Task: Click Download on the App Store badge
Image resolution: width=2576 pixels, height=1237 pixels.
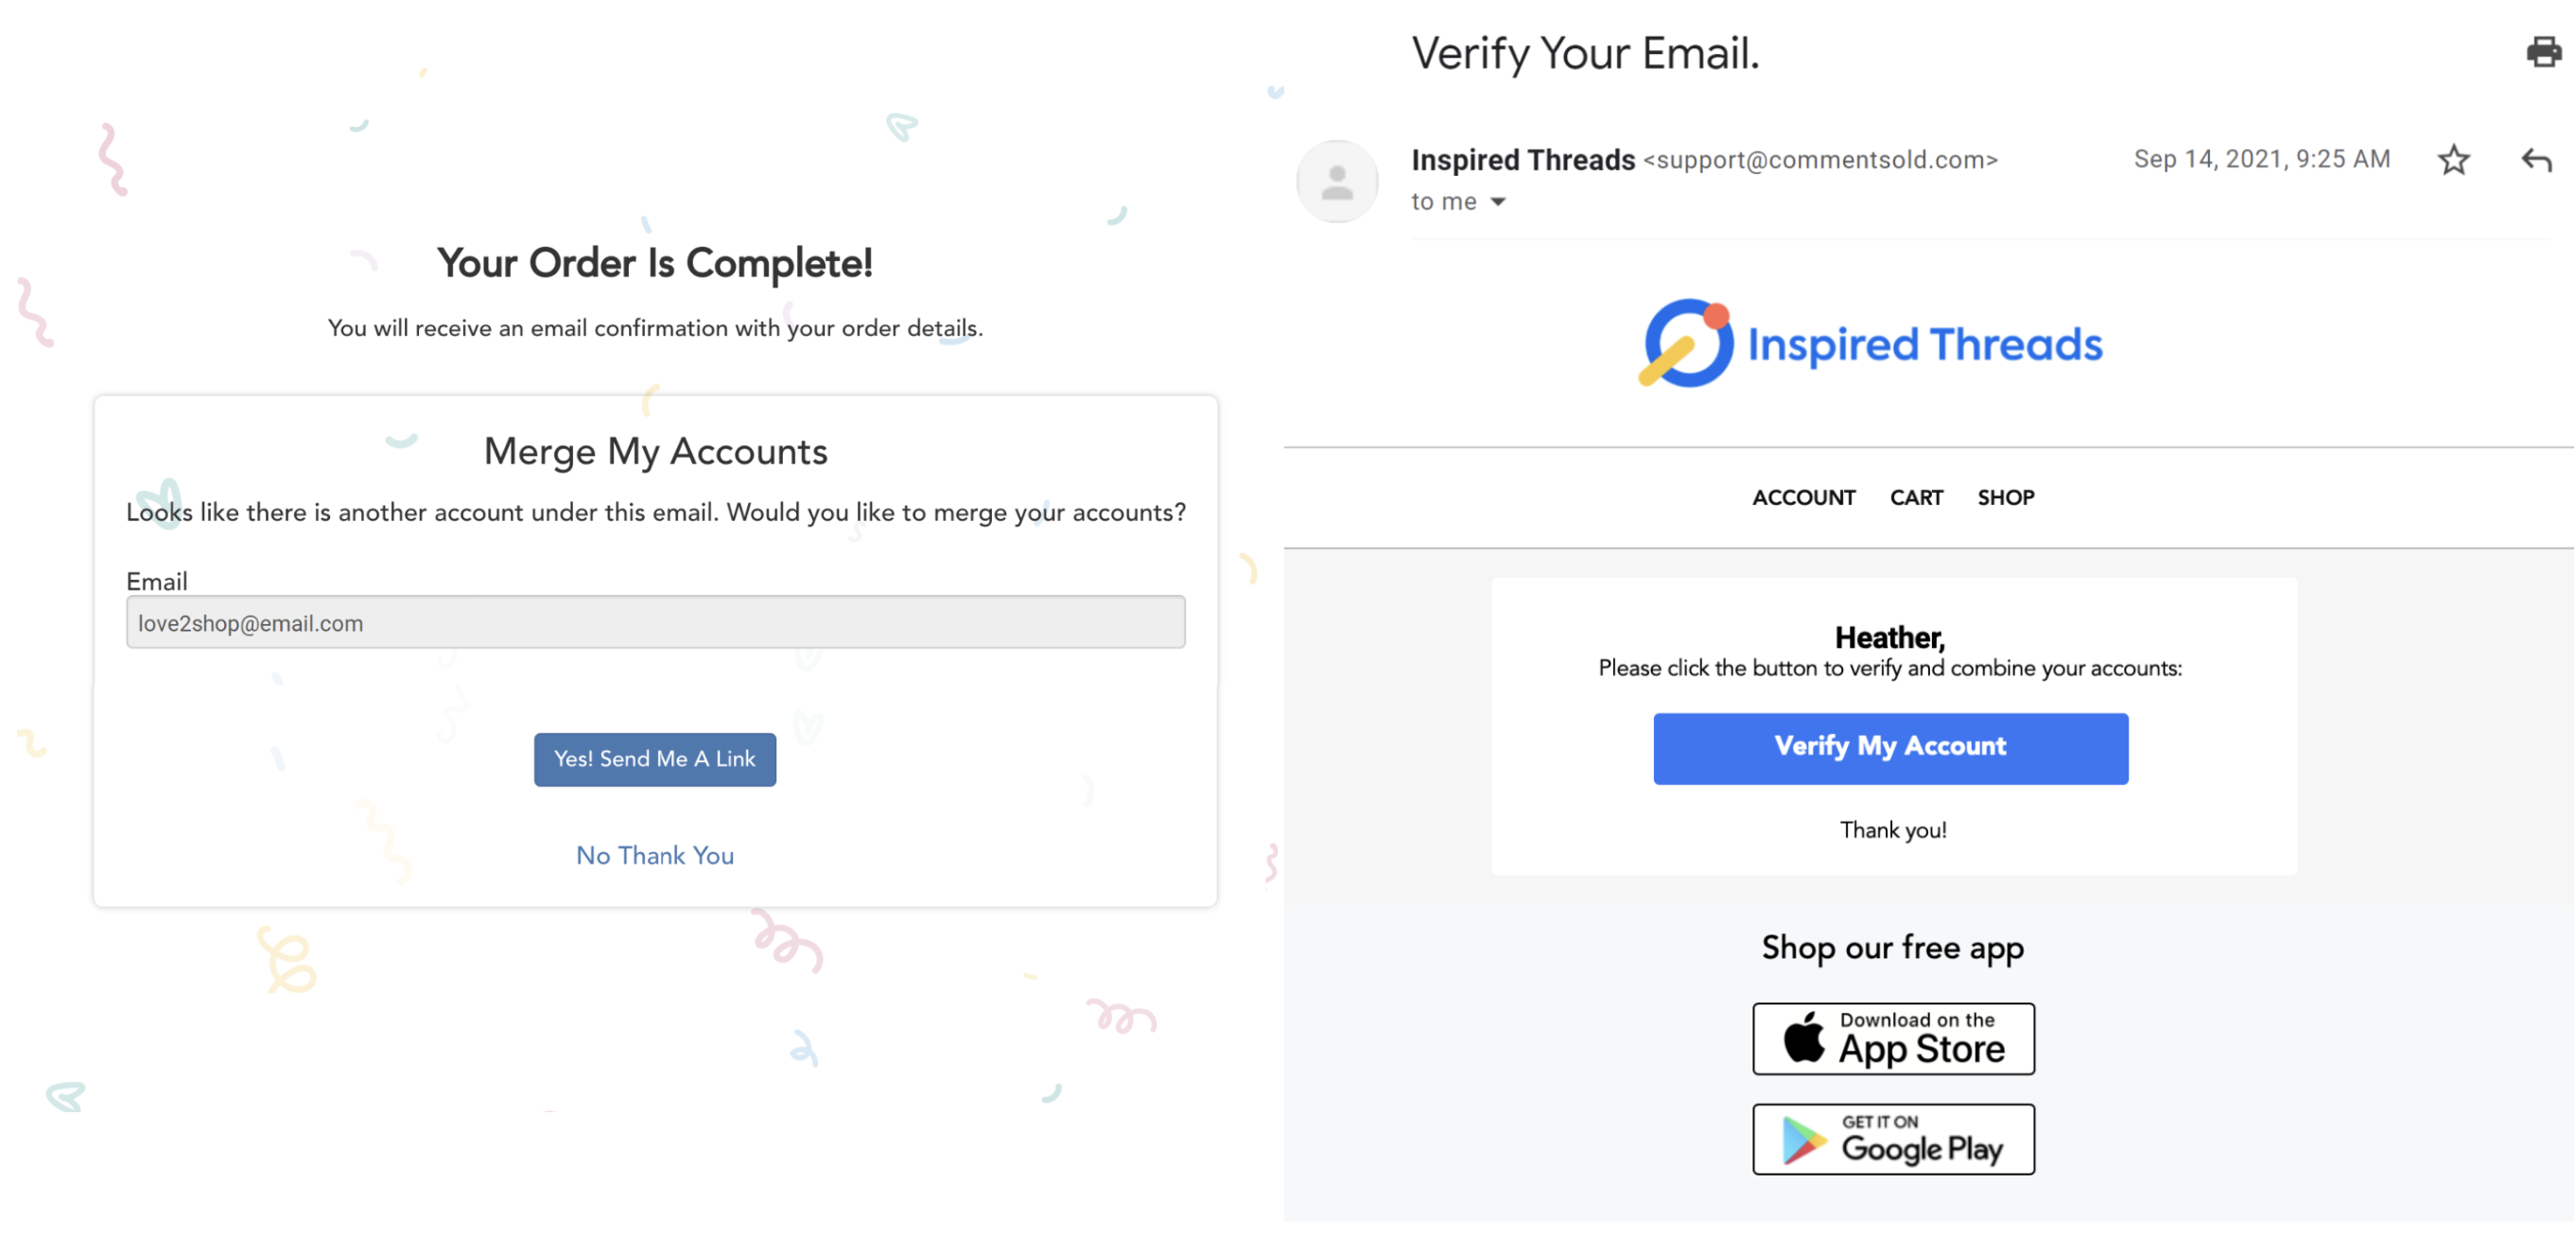Action: tap(1893, 1038)
